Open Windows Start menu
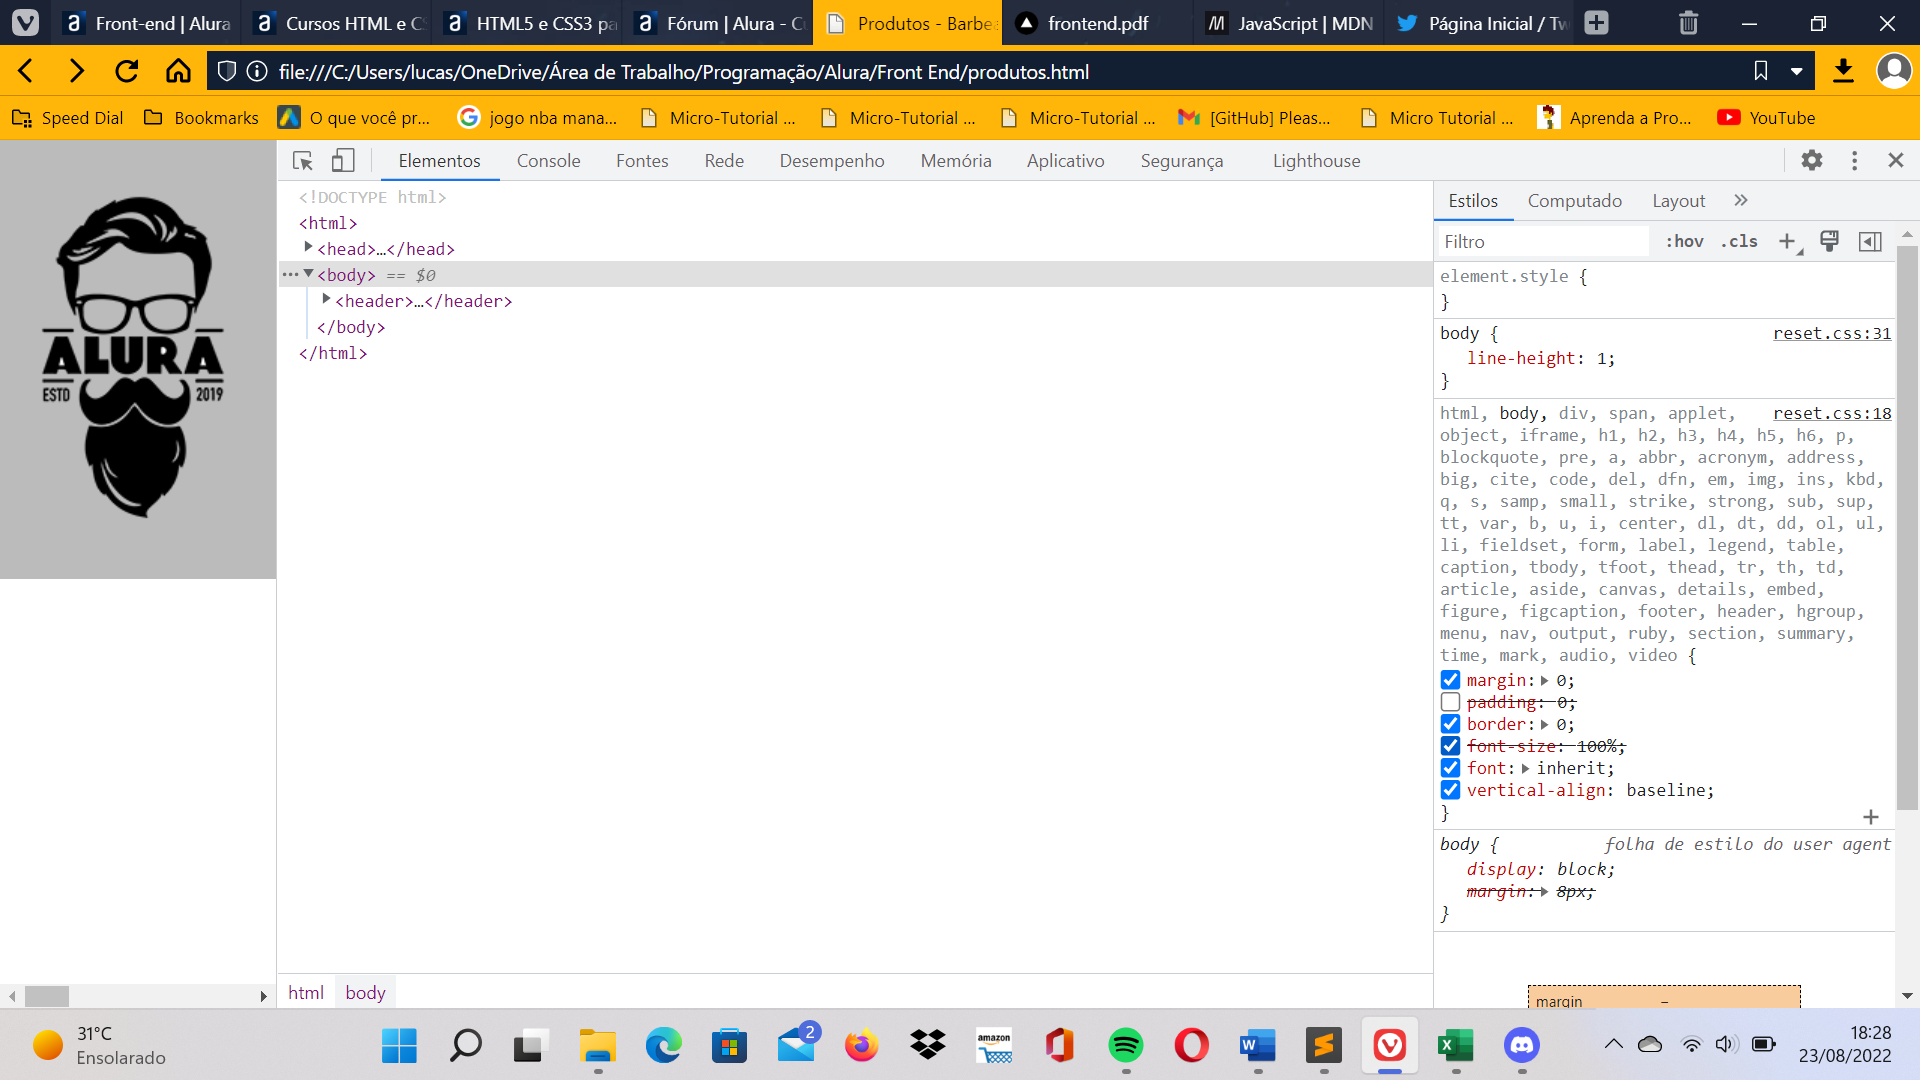 399,1046
